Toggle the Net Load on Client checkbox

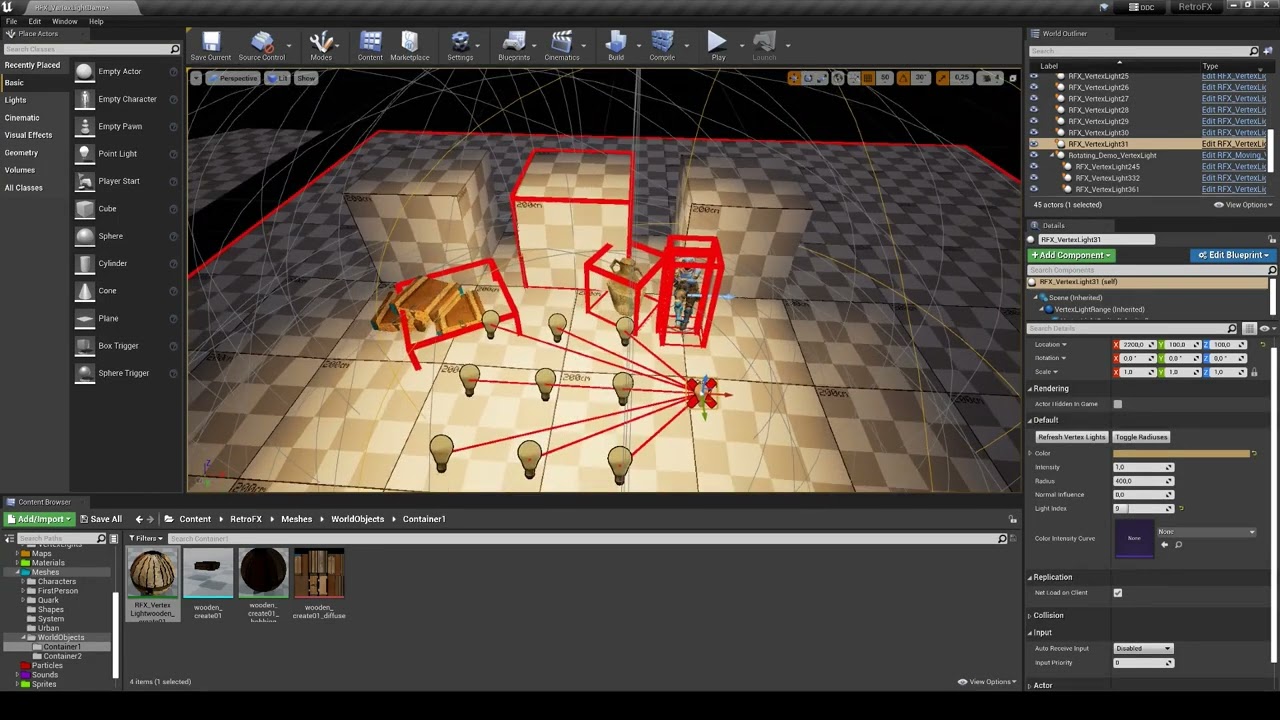[x=1118, y=593]
